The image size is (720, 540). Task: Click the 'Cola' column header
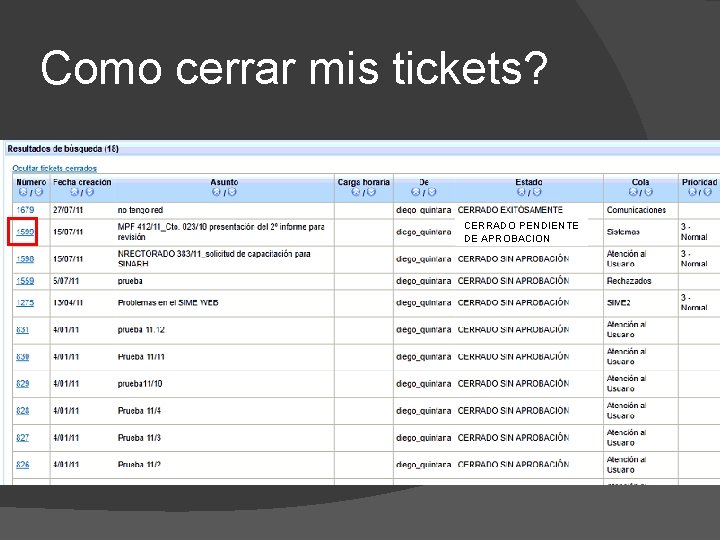(x=641, y=182)
